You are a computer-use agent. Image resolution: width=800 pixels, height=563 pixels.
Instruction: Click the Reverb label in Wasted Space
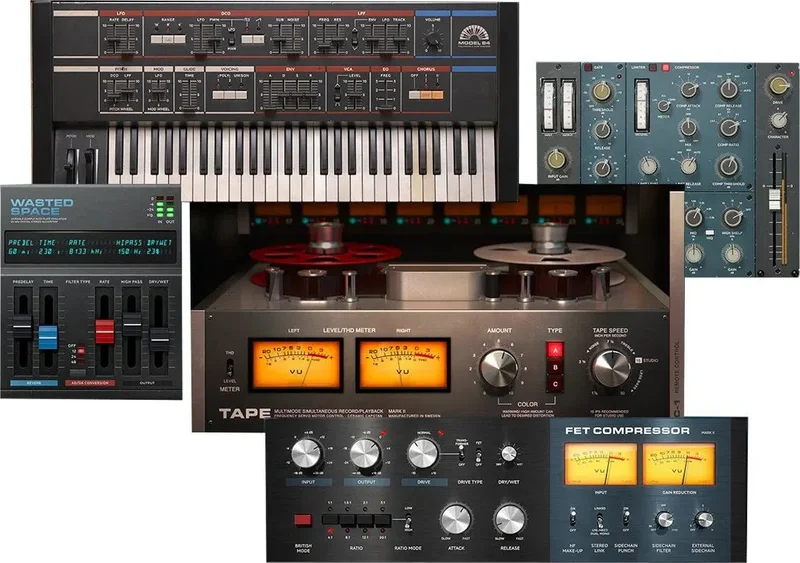(34, 383)
